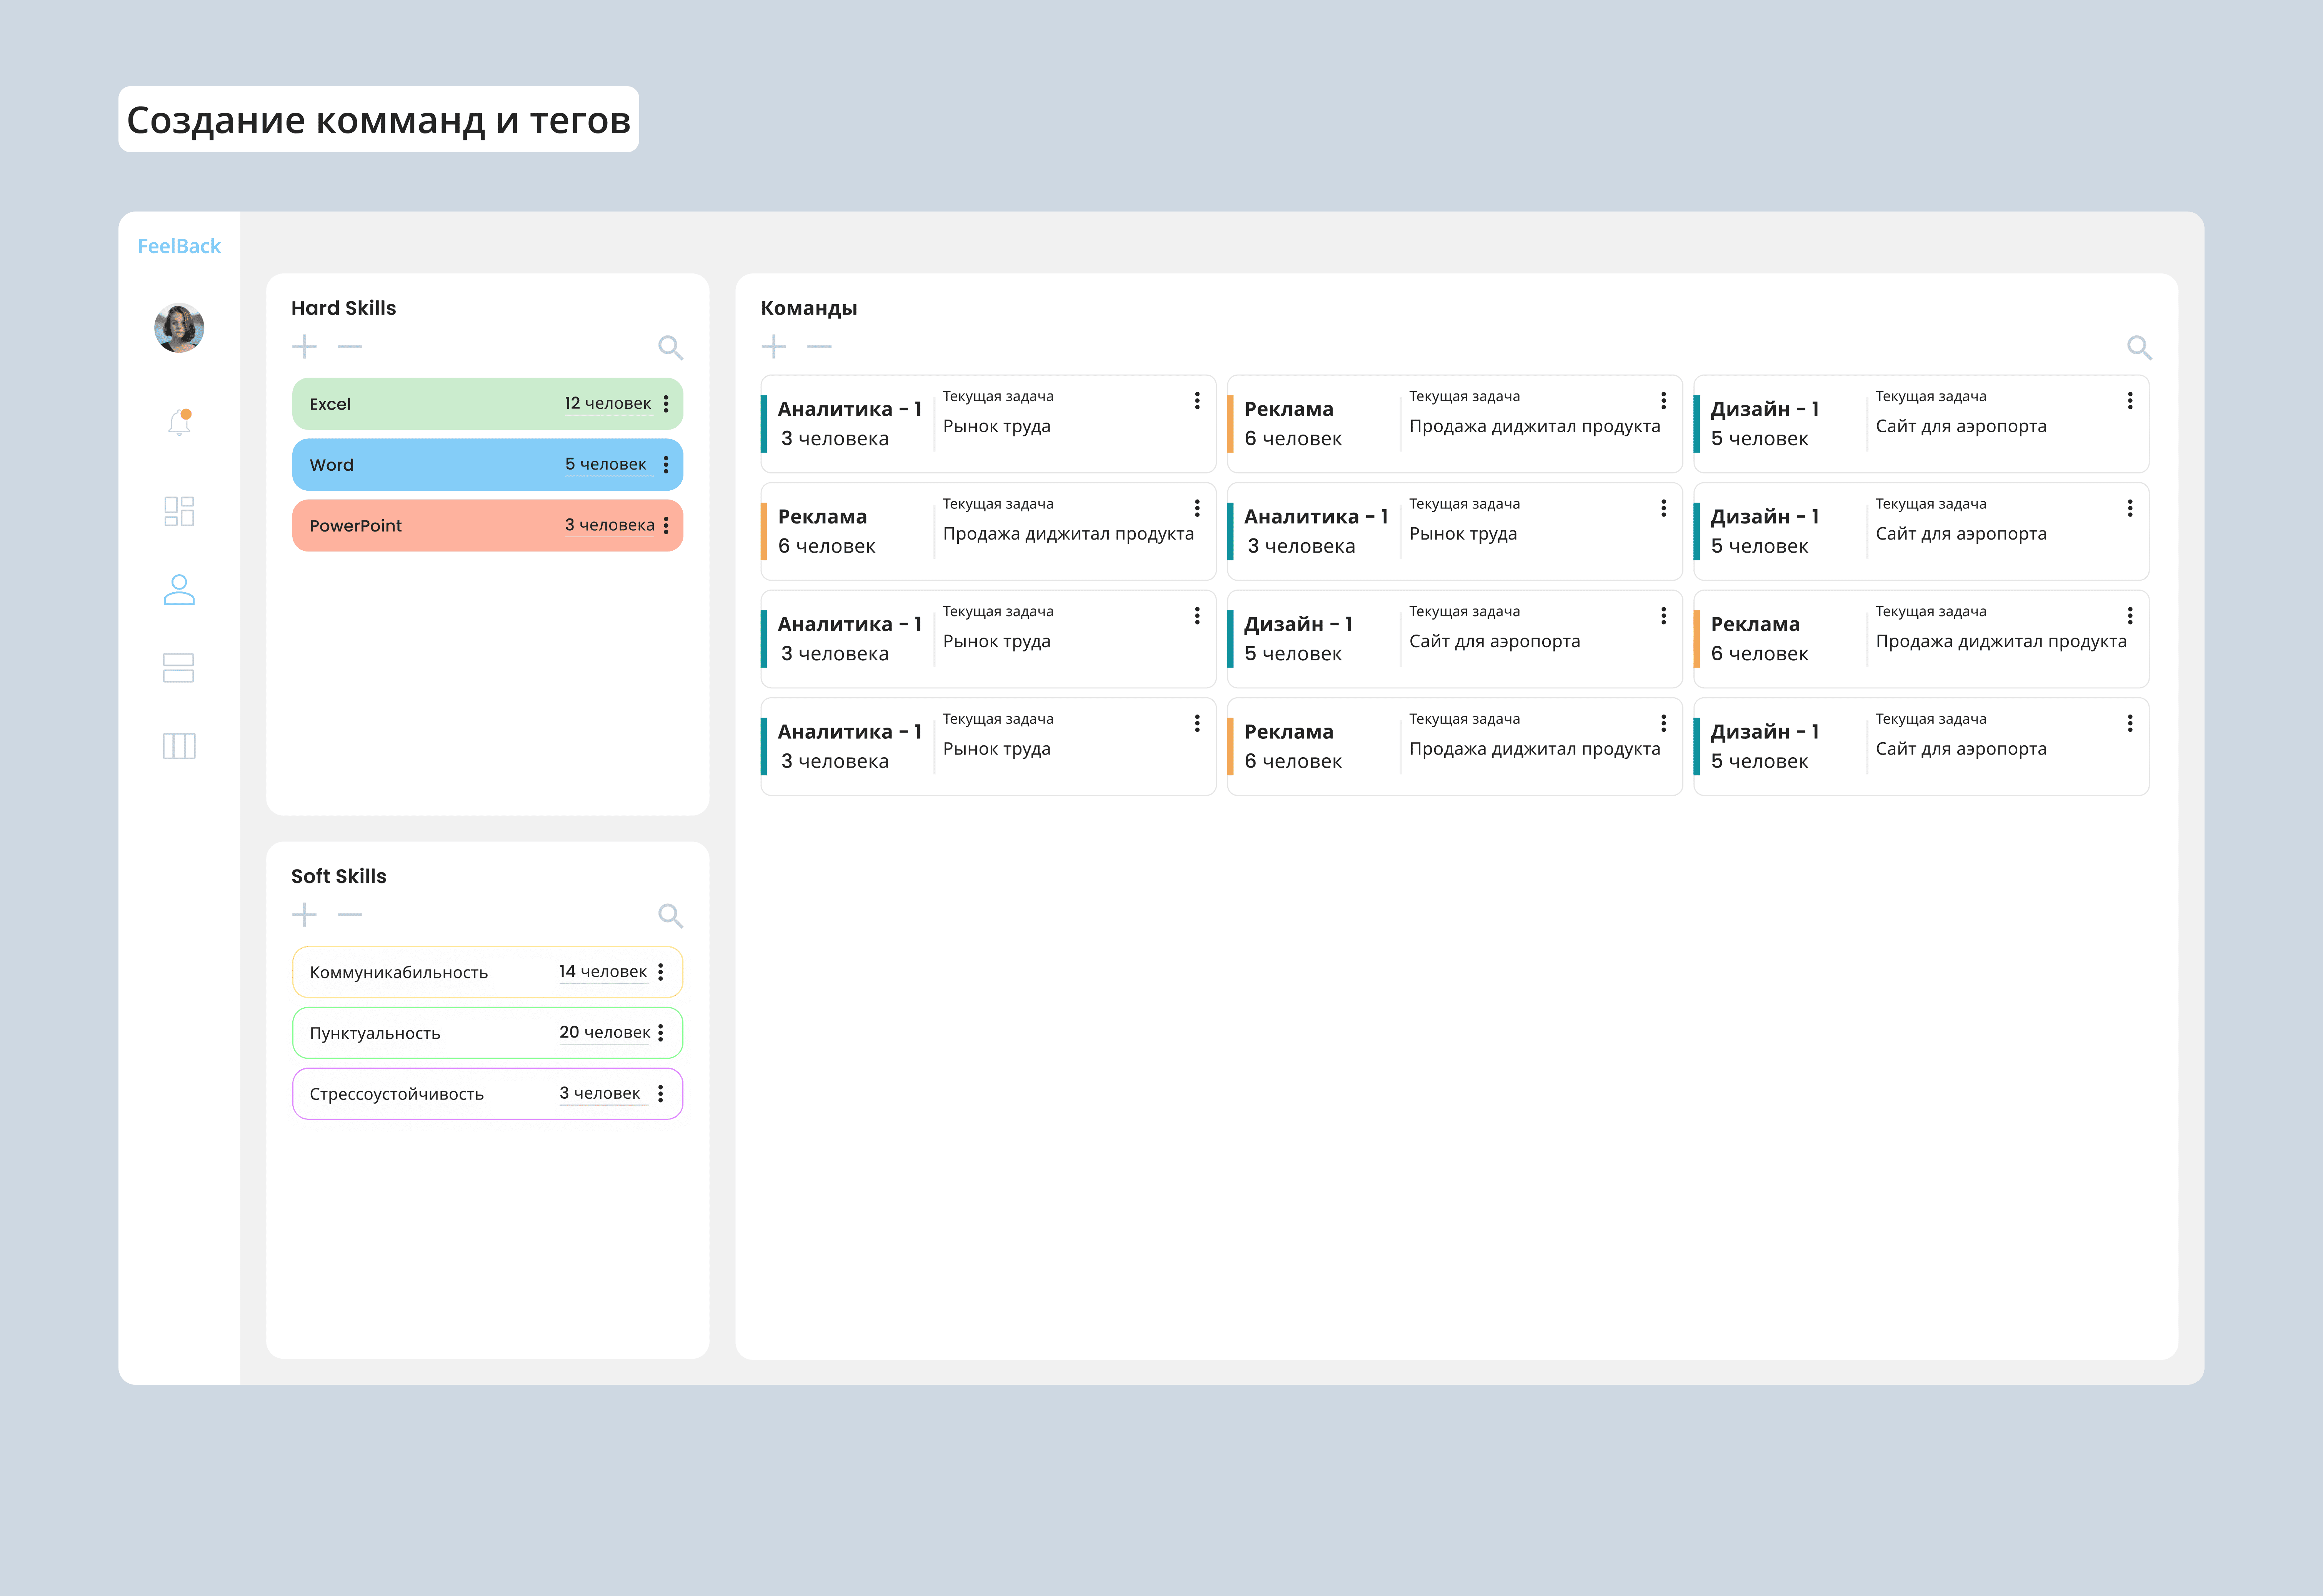Open the three-dot menu on Пунктуальность tag
This screenshot has height=1596, width=2323.
[x=661, y=1033]
